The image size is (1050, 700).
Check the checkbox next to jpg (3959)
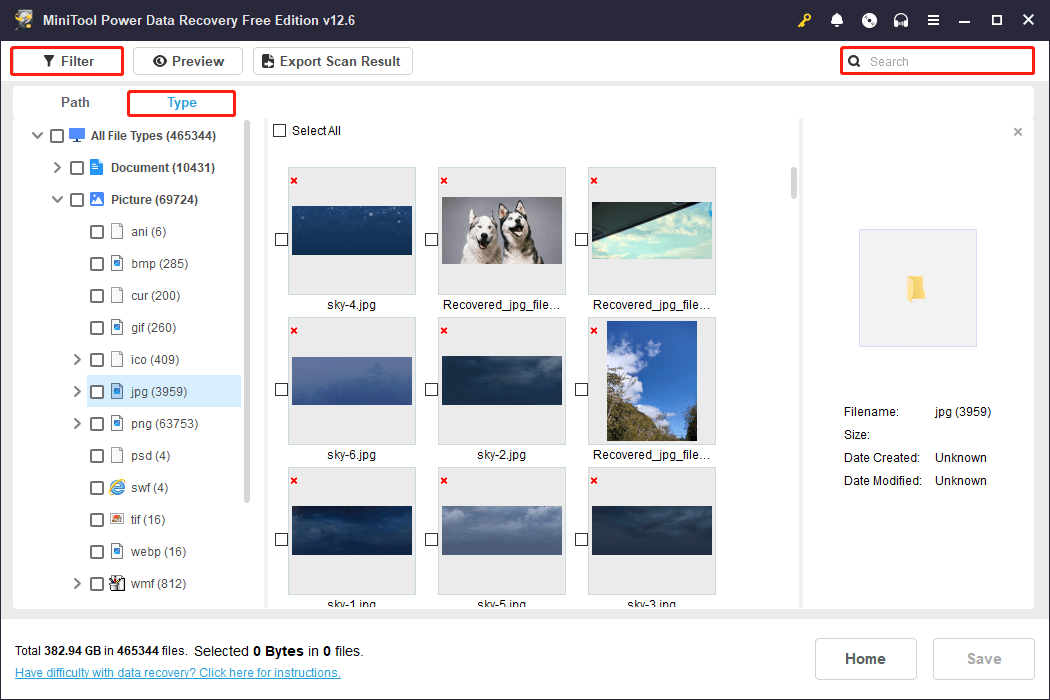tap(97, 391)
